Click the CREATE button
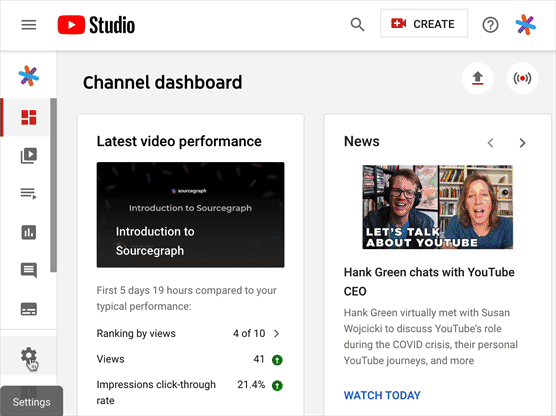This screenshot has height=416, width=556. [424, 24]
